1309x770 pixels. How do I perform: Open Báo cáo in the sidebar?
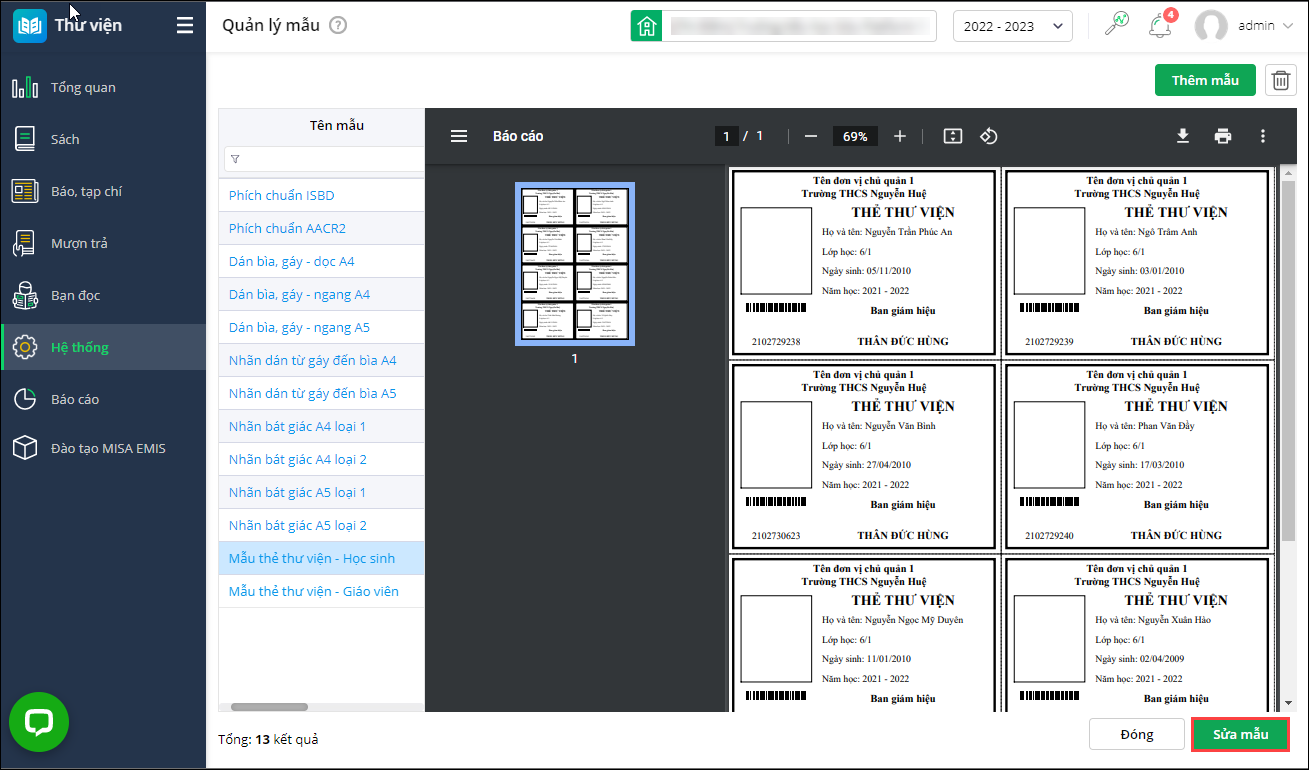tap(75, 399)
